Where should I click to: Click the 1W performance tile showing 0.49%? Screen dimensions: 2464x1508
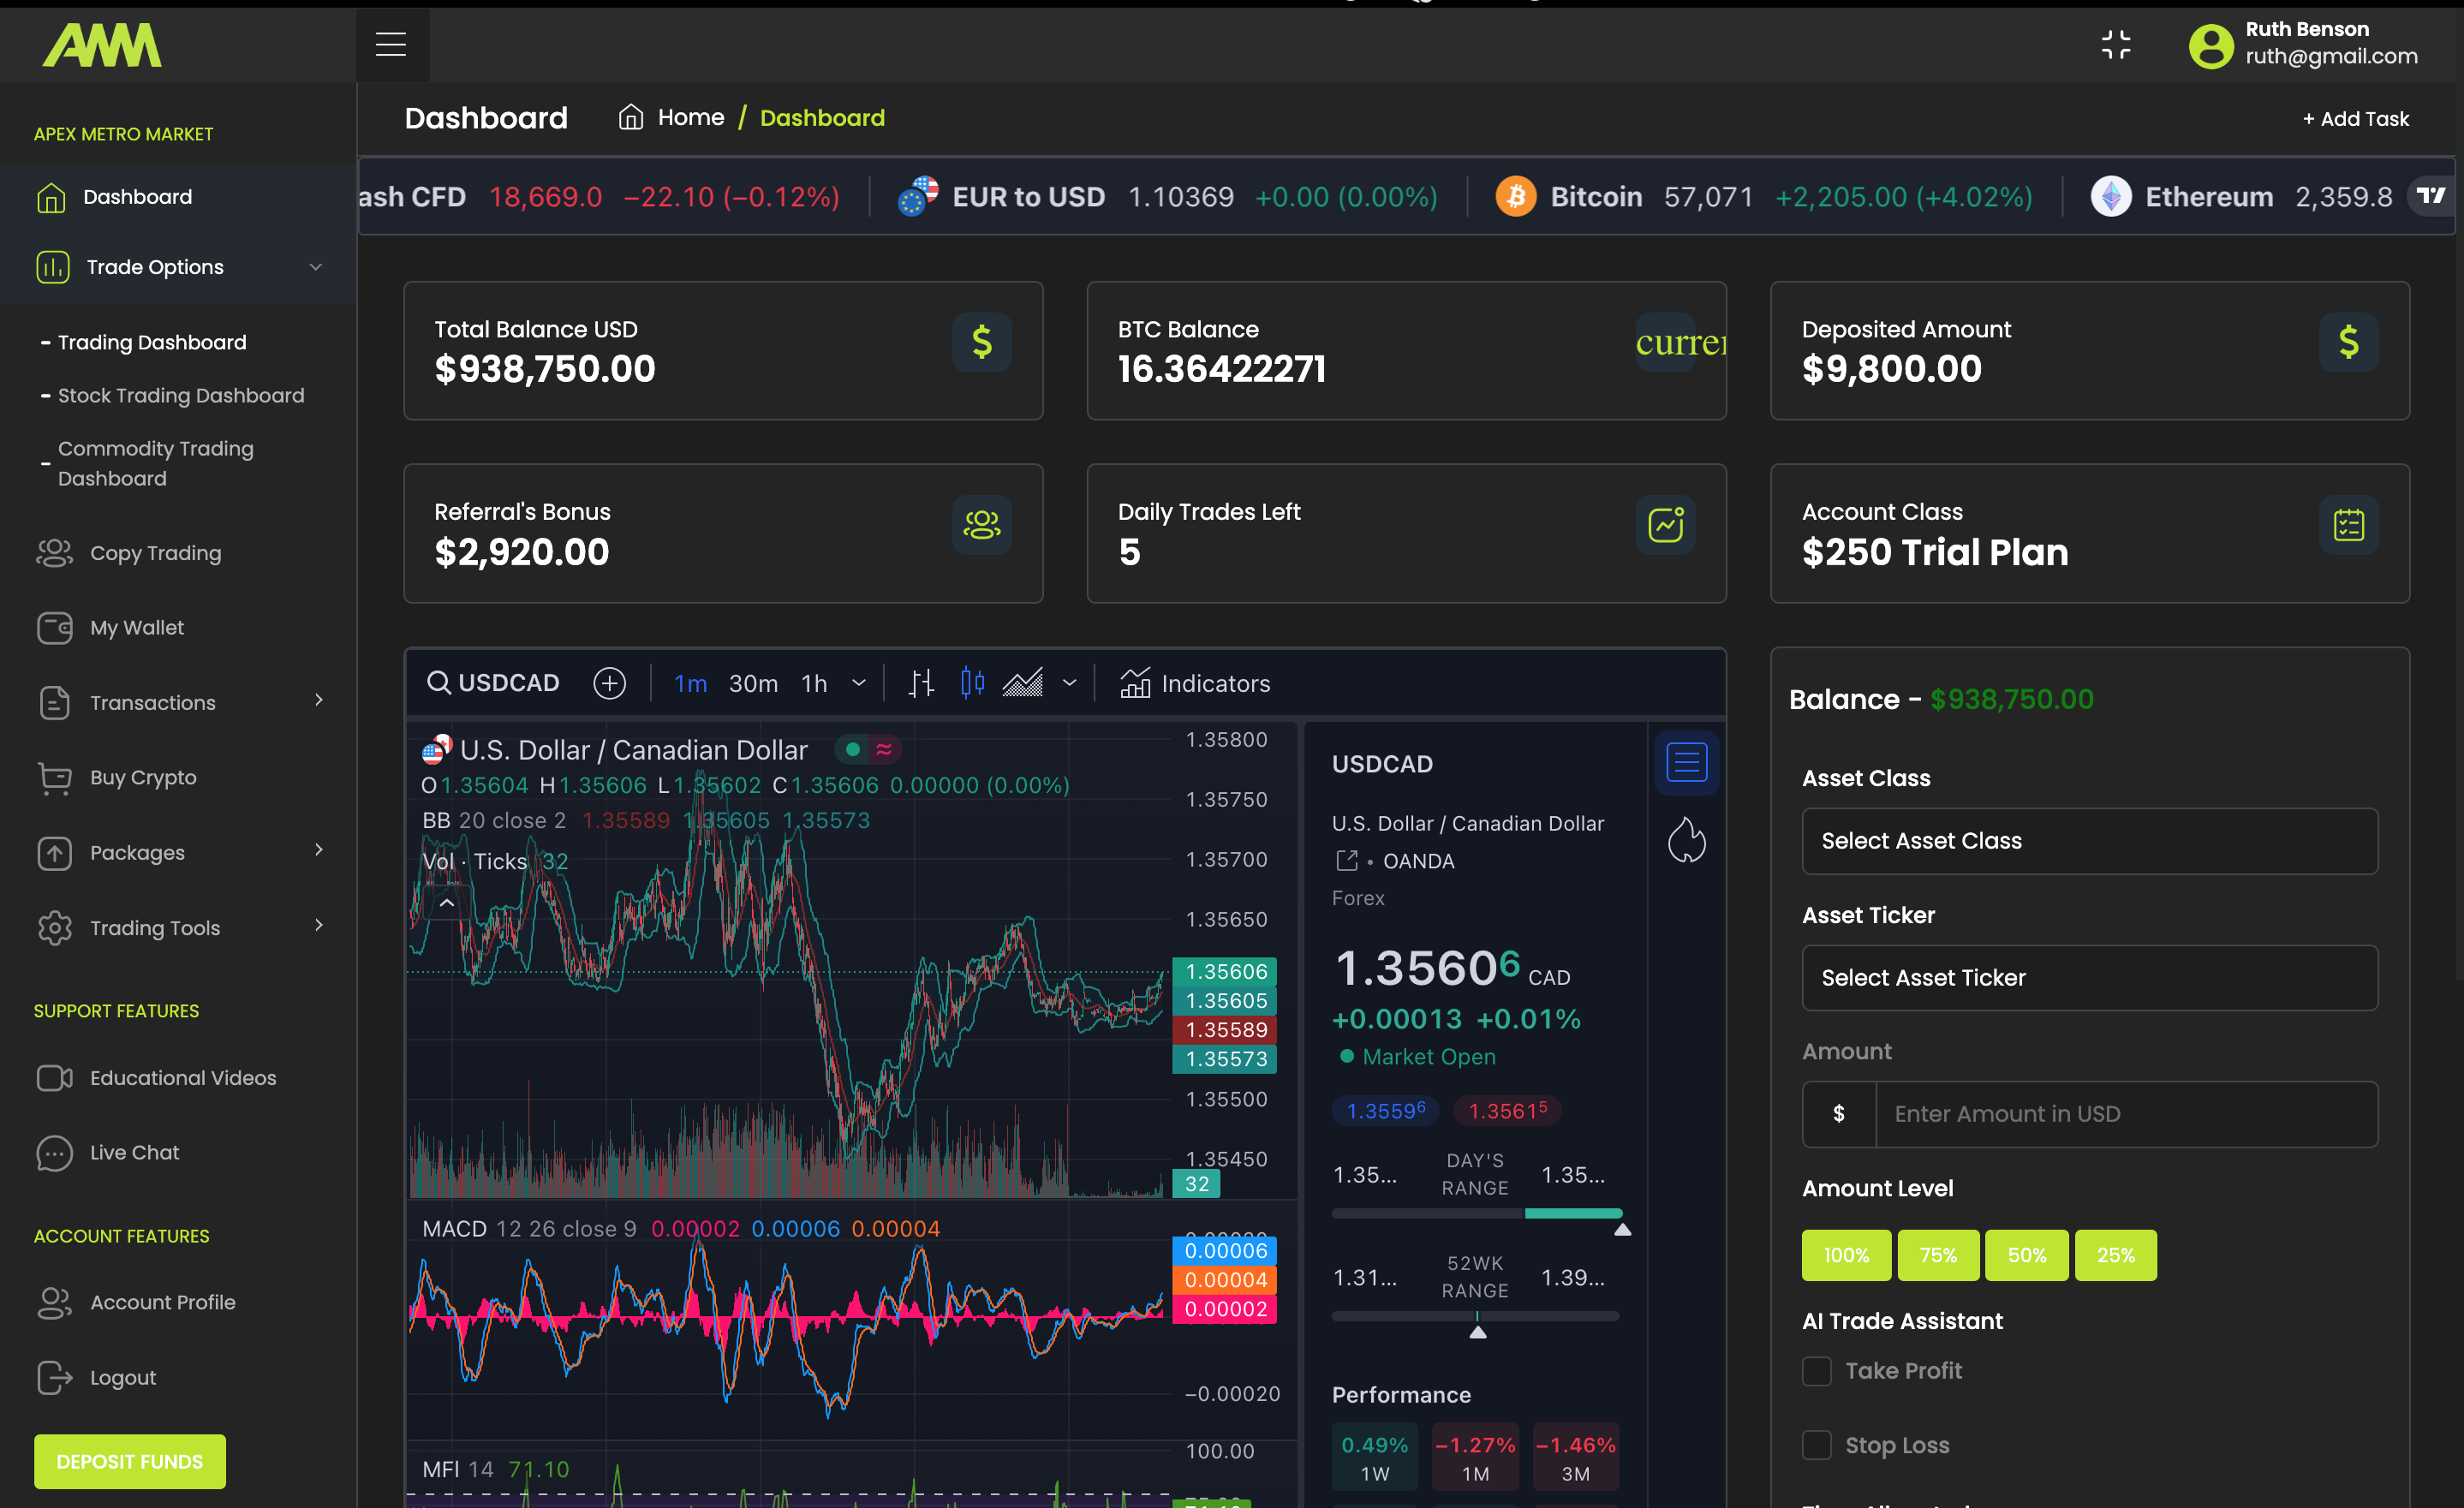pos(1375,1458)
